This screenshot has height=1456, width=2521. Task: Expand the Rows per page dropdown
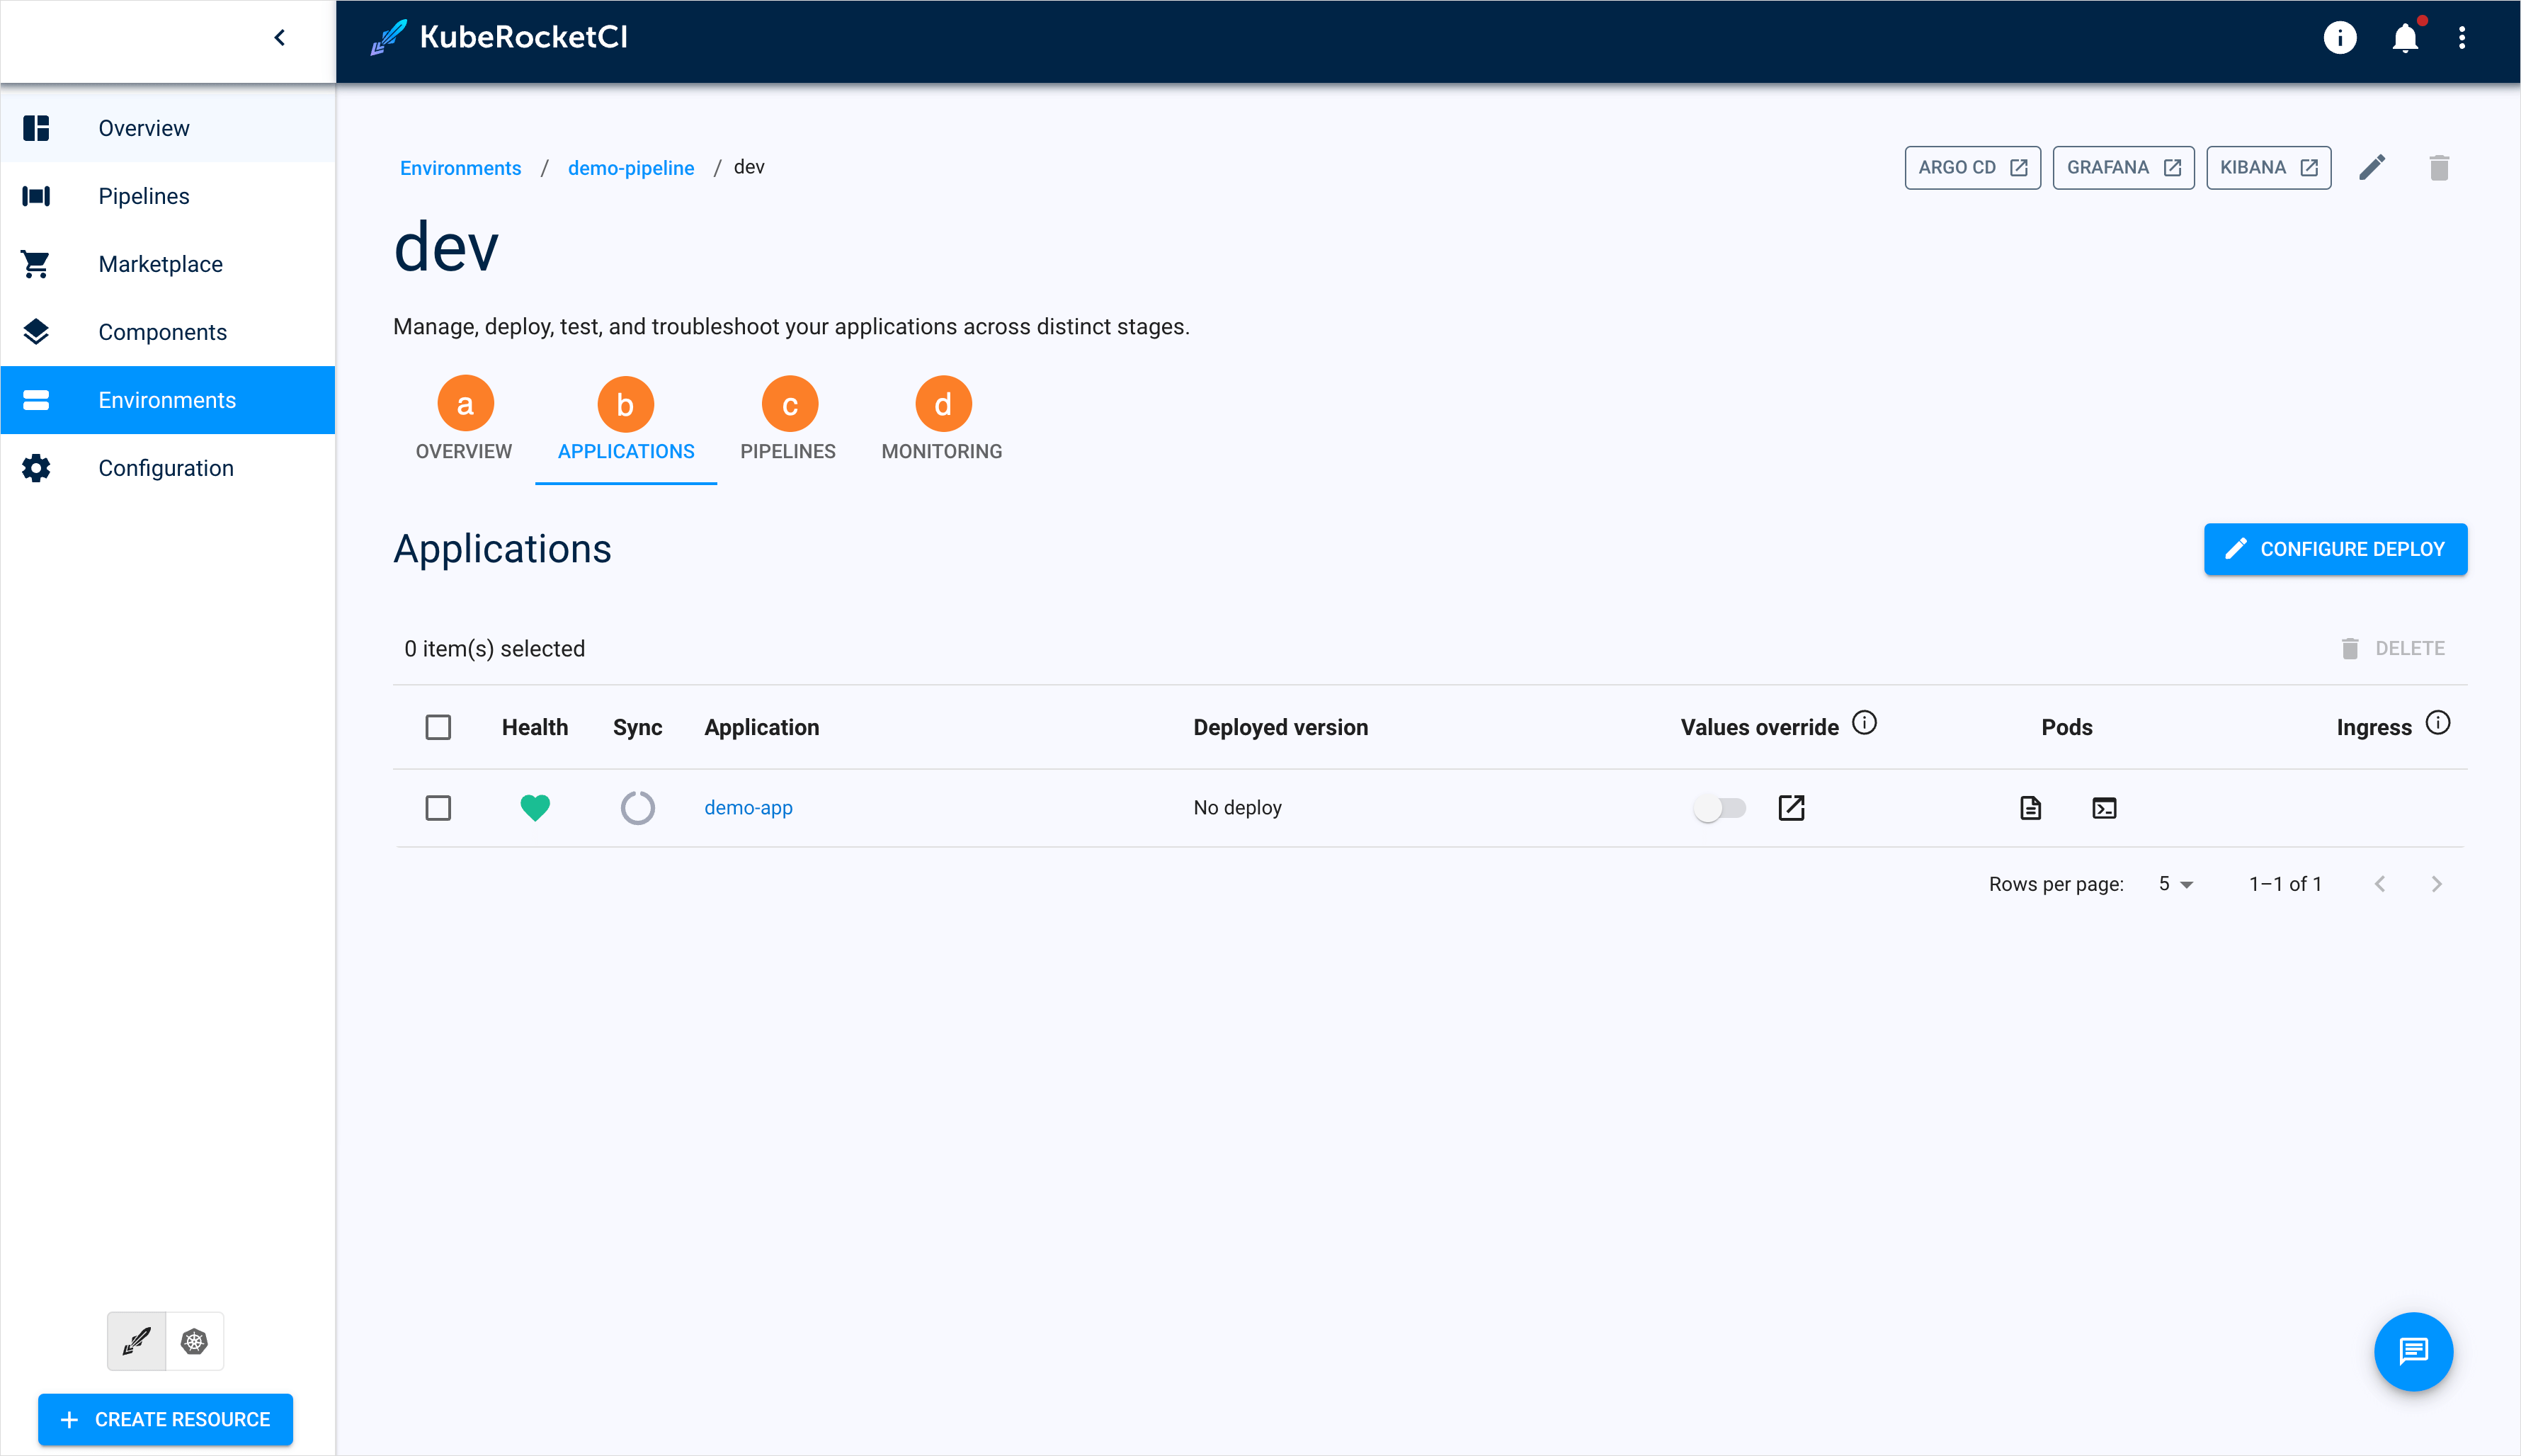coord(2176,884)
